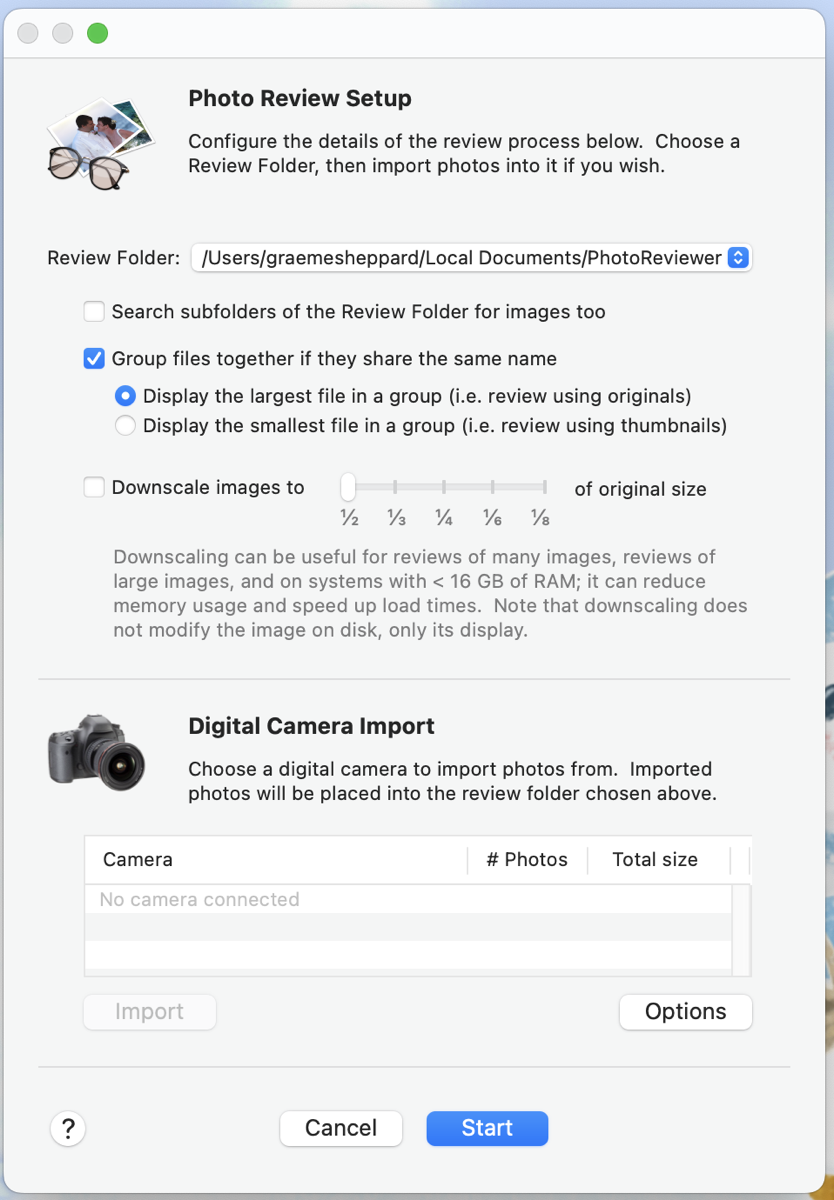Enable searching subfolders of the Review Folder
Viewport: 834px width, 1200px height.
[94, 312]
